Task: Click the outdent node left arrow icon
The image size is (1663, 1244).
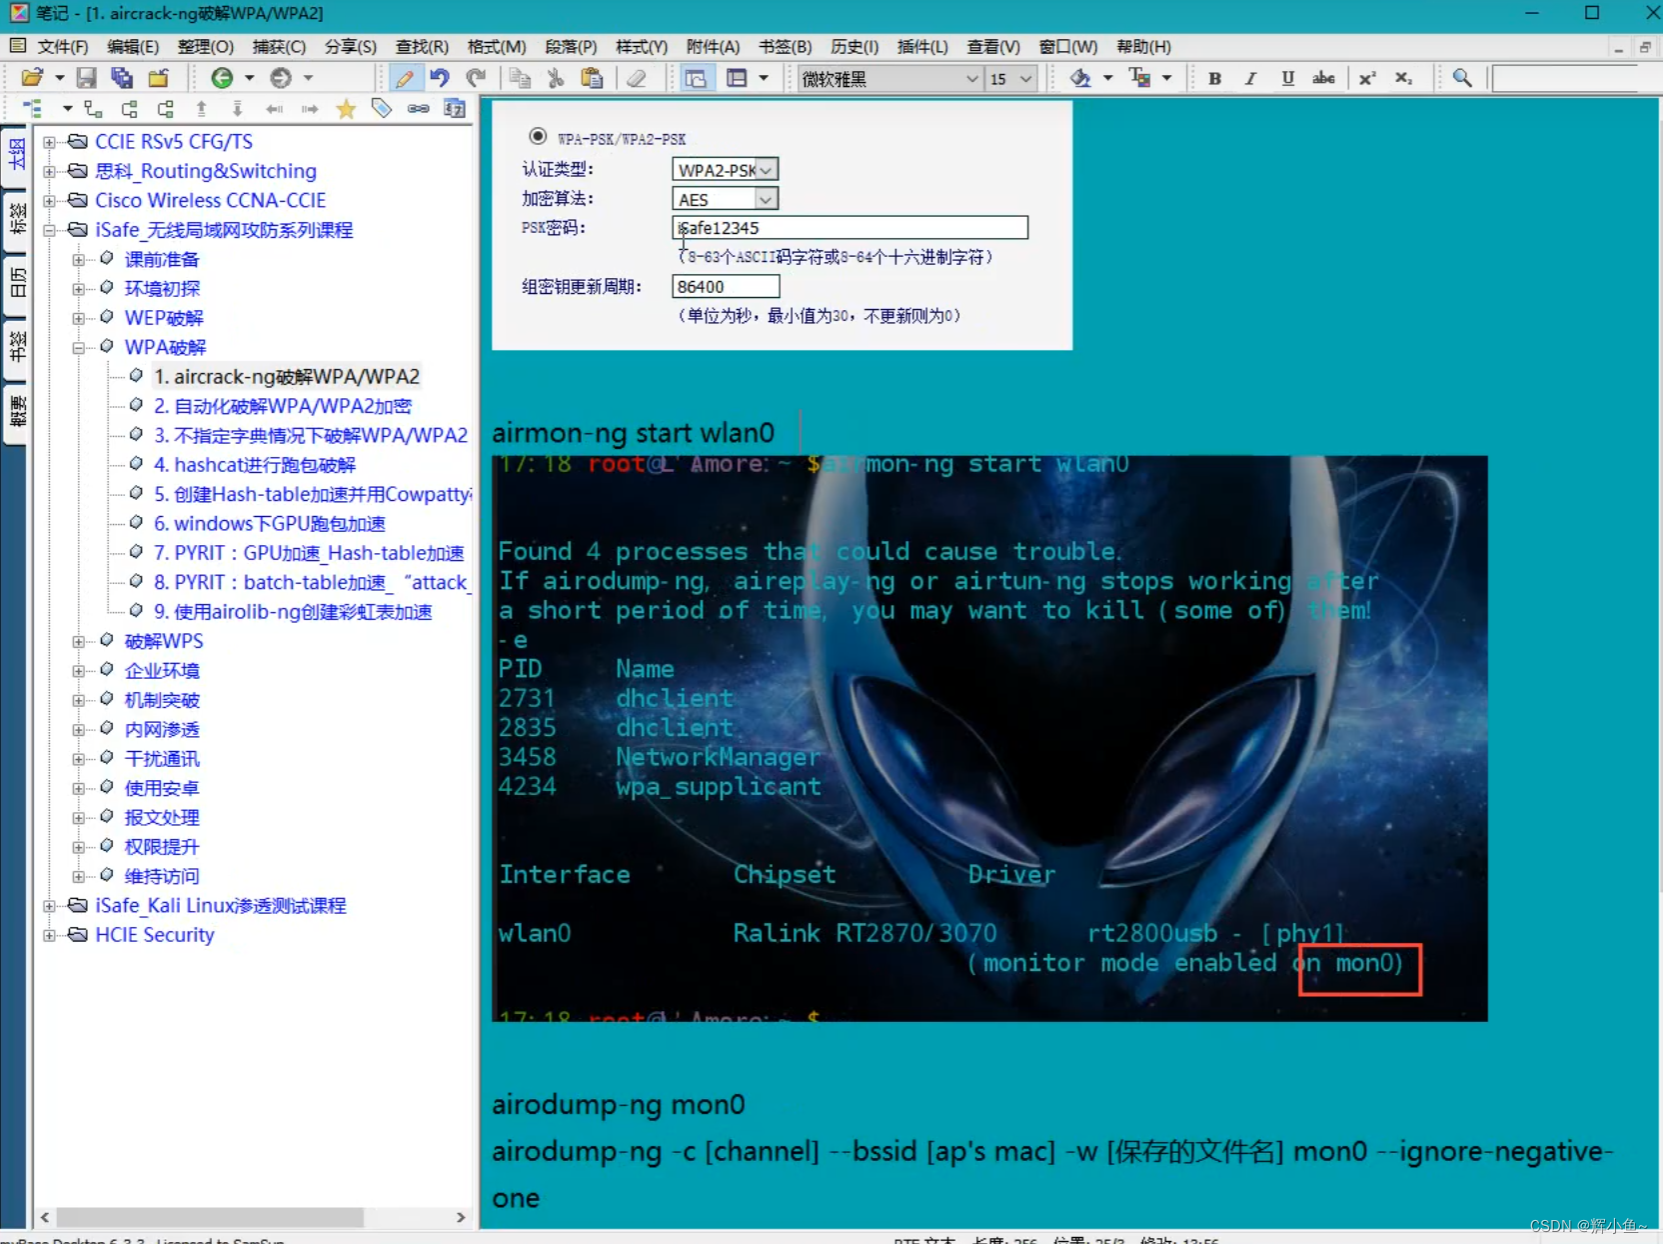Action: coord(274,109)
